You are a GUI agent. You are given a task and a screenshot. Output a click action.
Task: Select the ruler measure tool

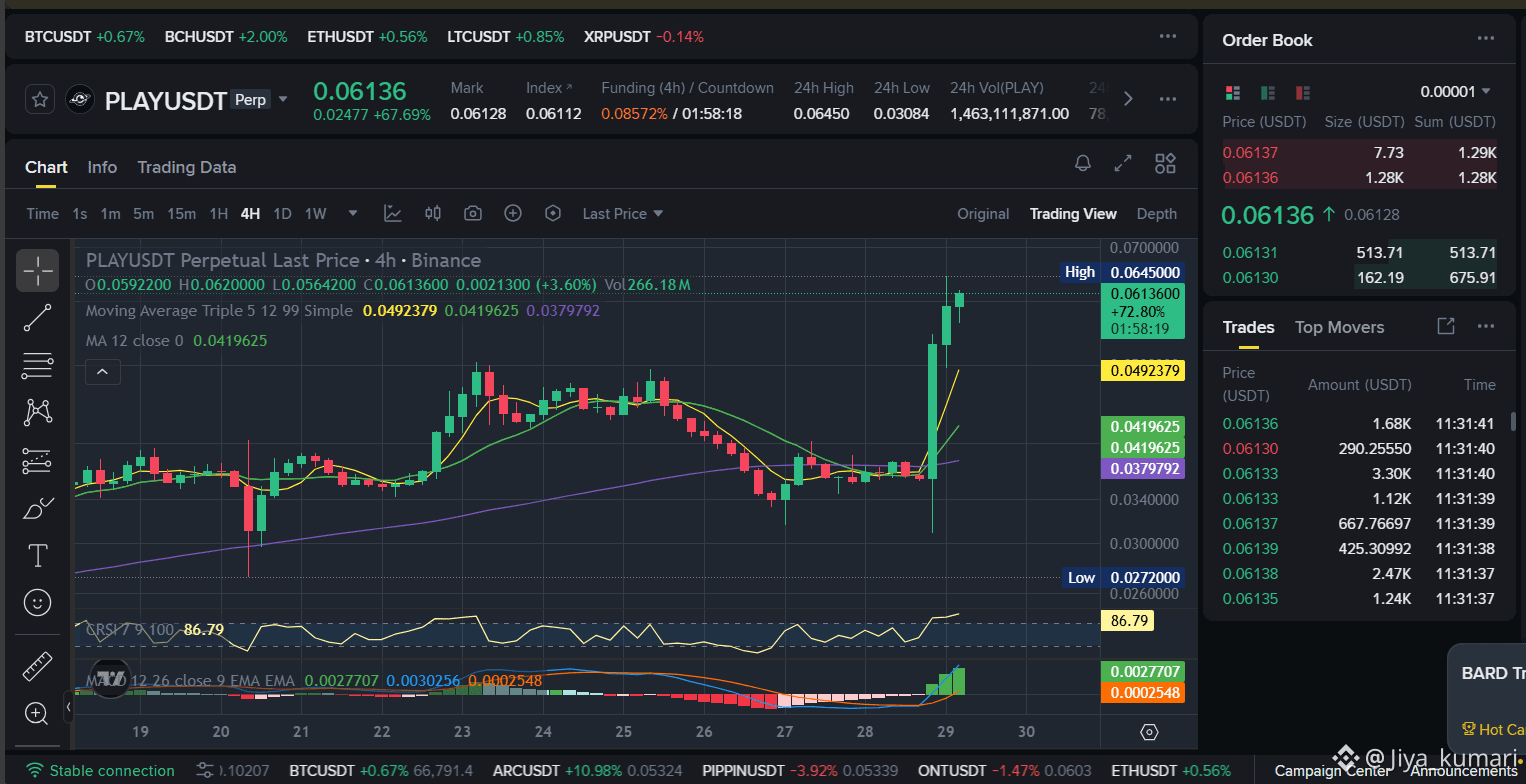click(37, 666)
